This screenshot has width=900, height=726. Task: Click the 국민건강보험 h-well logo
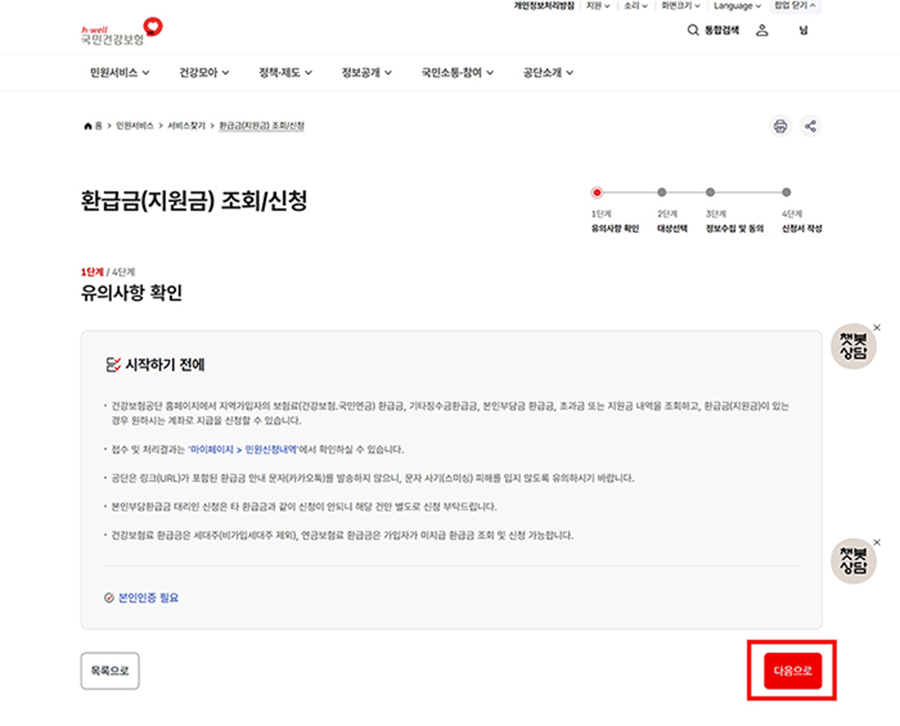[x=122, y=32]
